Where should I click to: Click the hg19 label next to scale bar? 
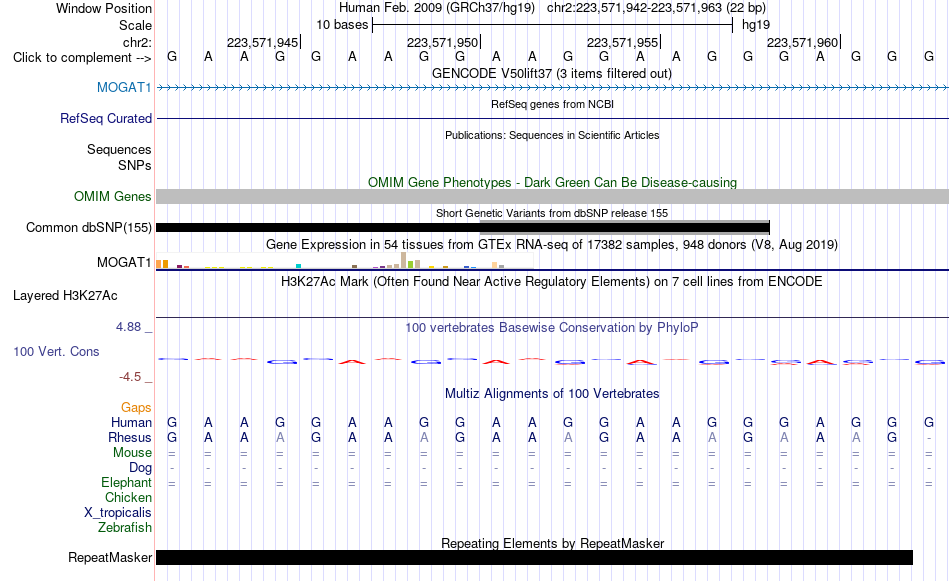click(756, 25)
